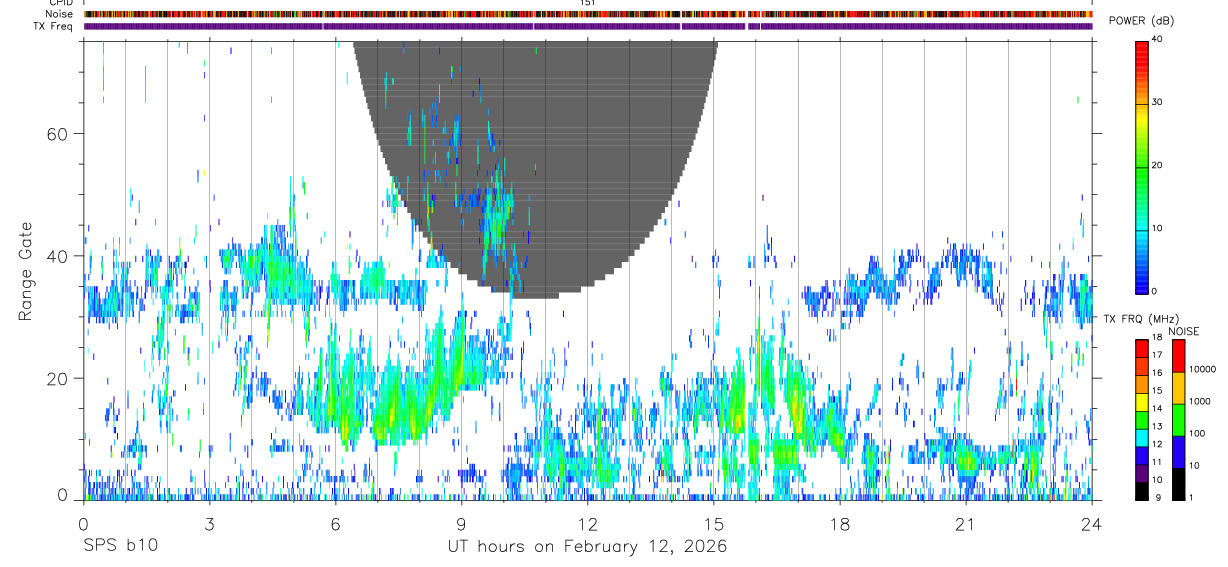The image size is (1228, 567).
Task: Click the cyan 12 MHz swatch in TX FRQ legend
Action: [1141, 438]
